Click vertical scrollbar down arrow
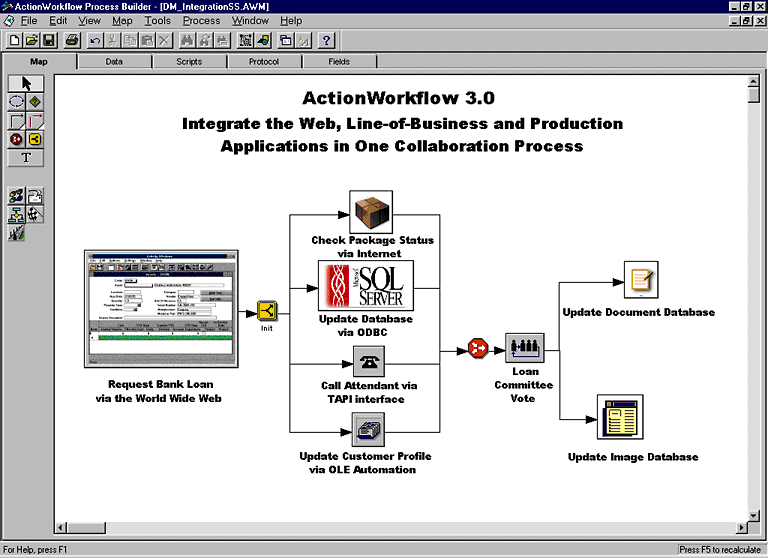The width and height of the screenshot is (768, 558). [753, 515]
